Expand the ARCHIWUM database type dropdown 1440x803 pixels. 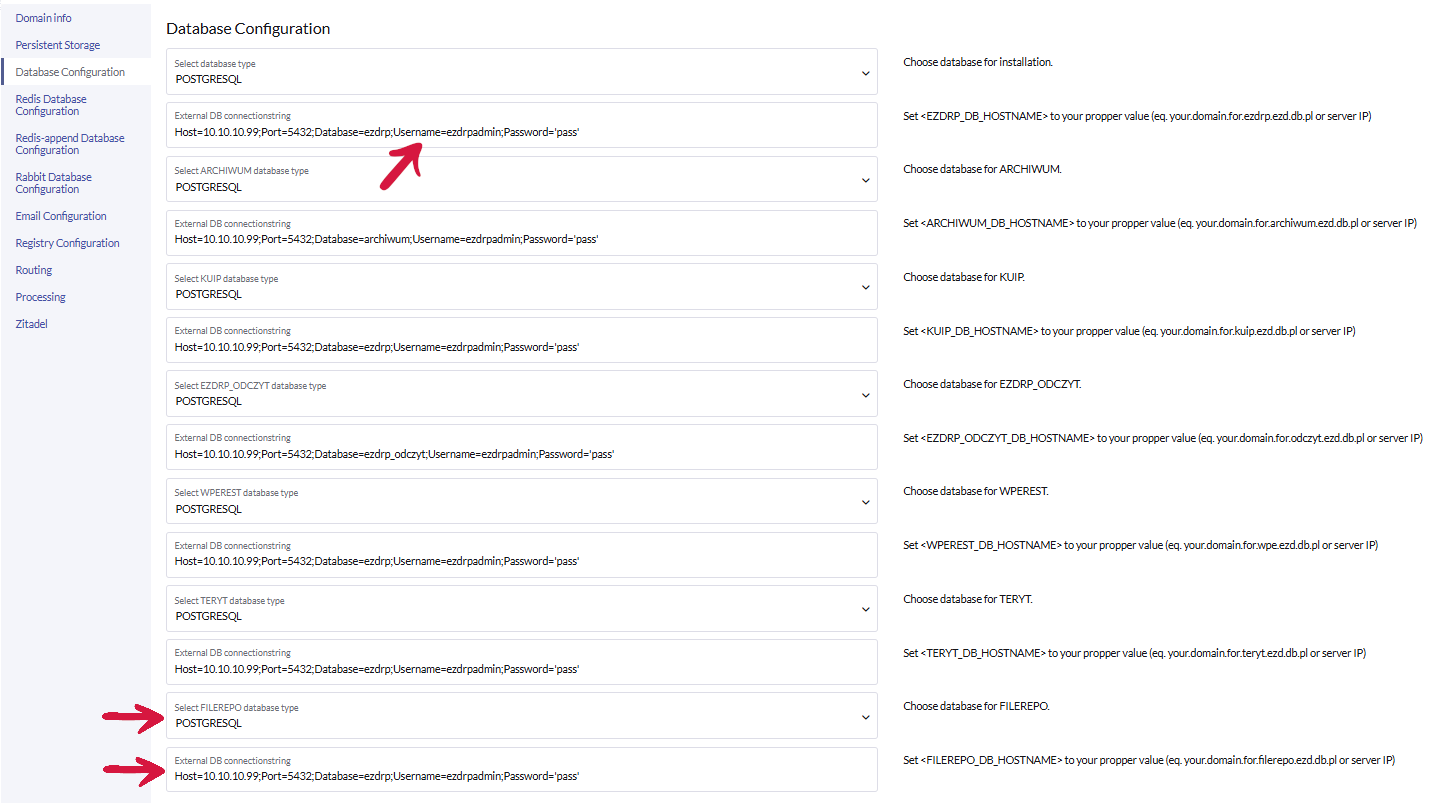click(x=865, y=180)
